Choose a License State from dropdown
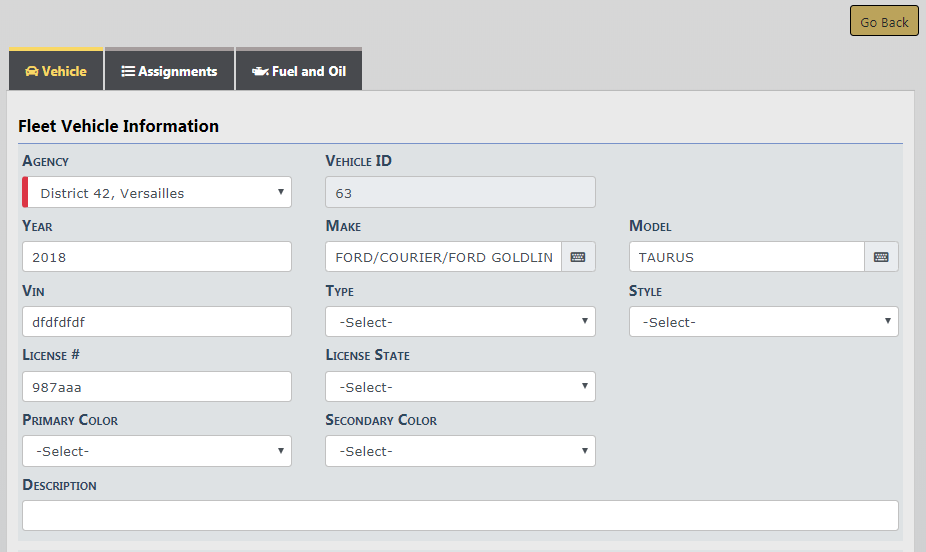 (460, 387)
